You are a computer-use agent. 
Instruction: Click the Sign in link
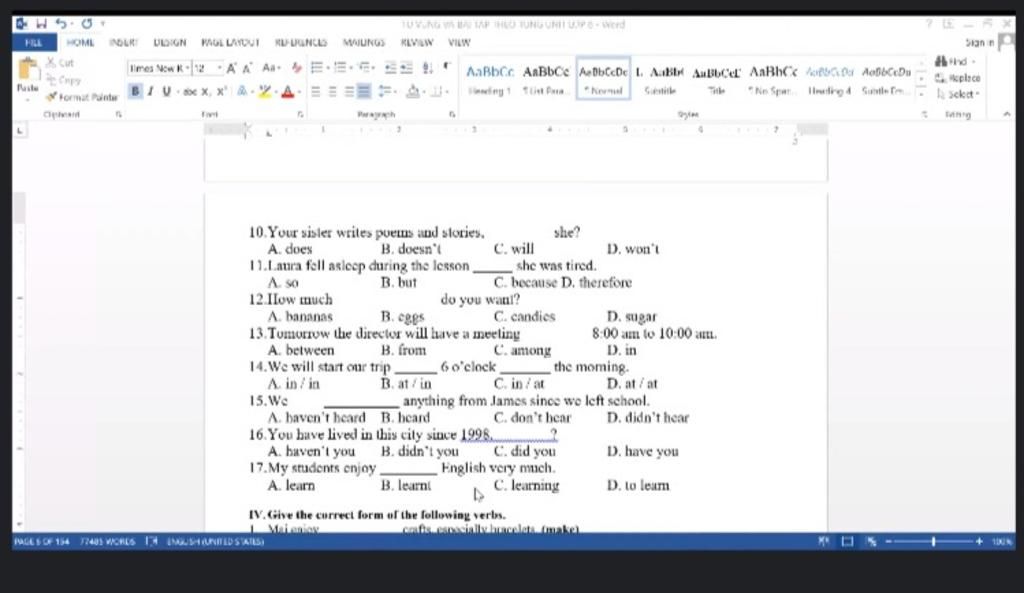click(x=979, y=42)
